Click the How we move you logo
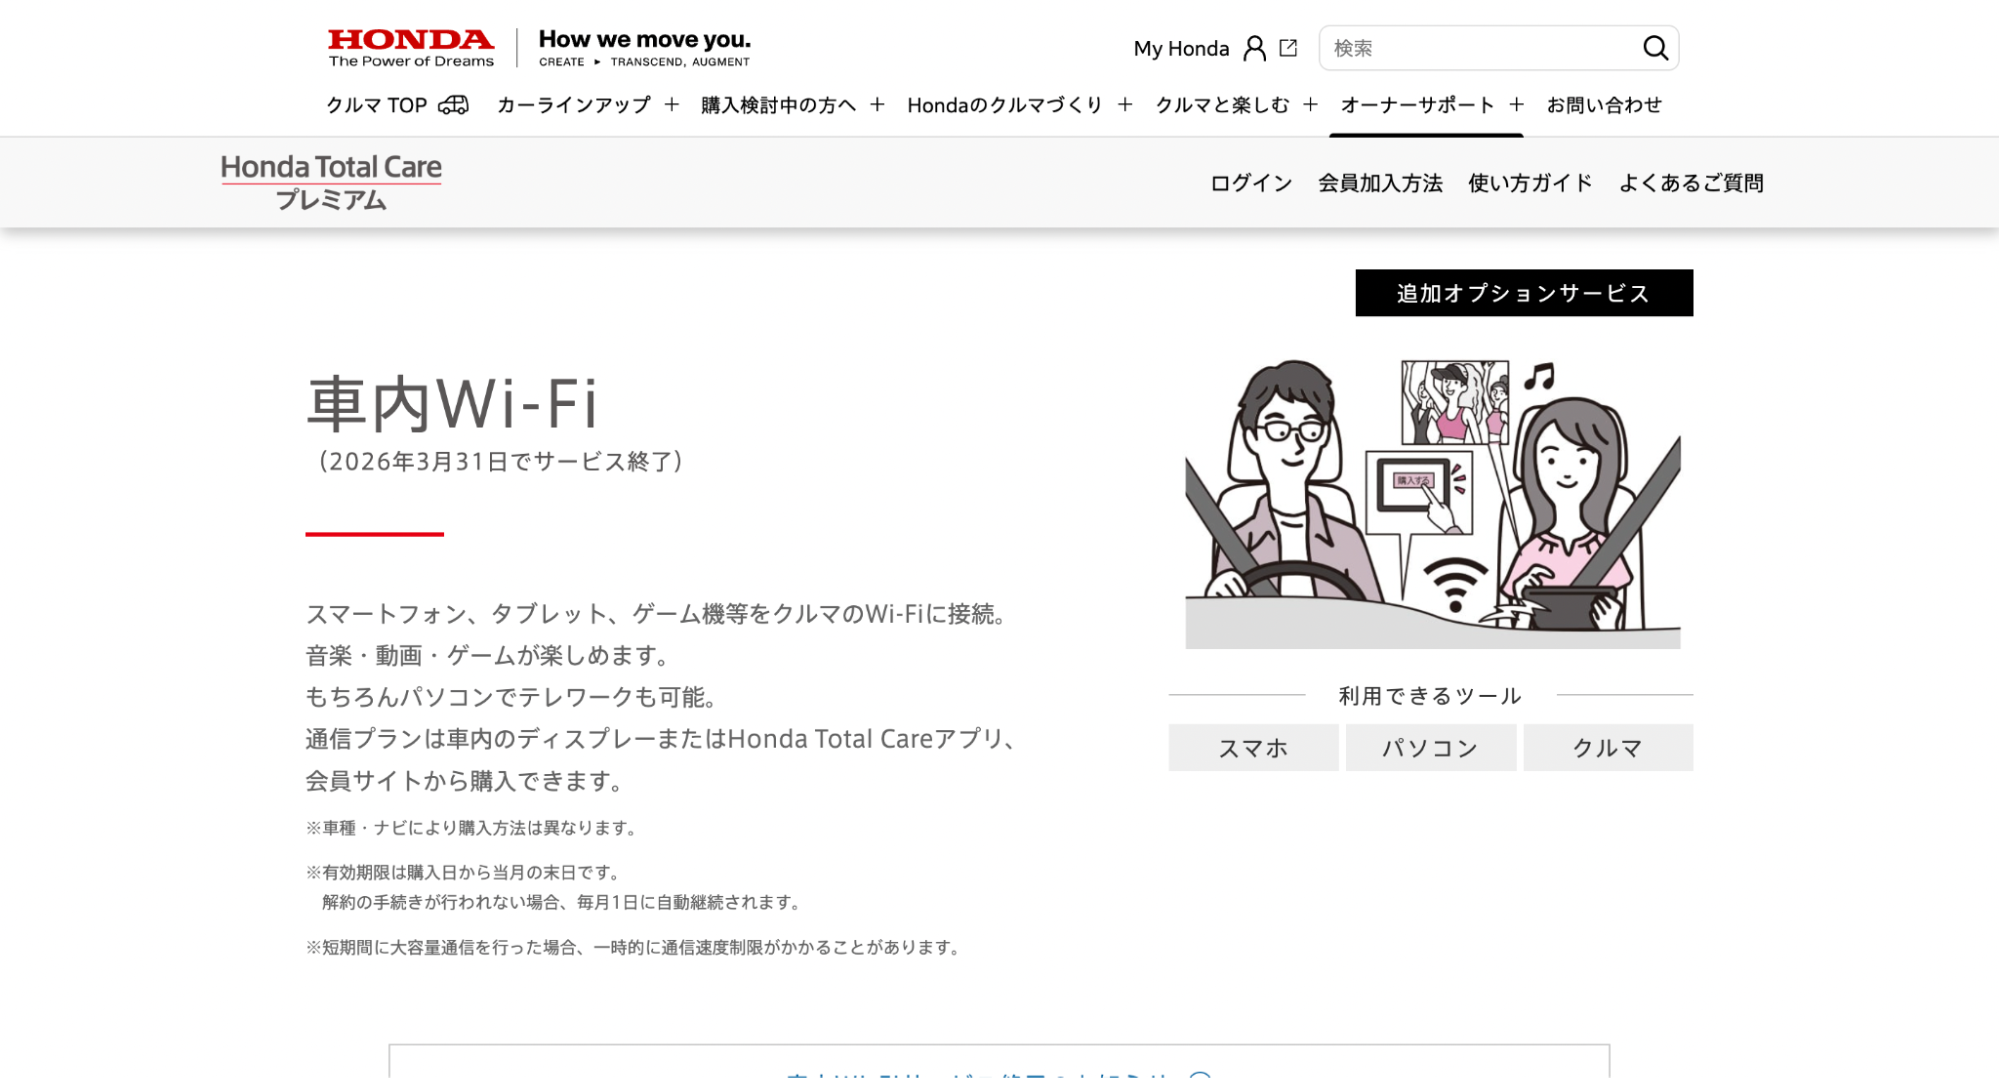The width and height of the screenshot is (1999, 1078). pos(644,45)
